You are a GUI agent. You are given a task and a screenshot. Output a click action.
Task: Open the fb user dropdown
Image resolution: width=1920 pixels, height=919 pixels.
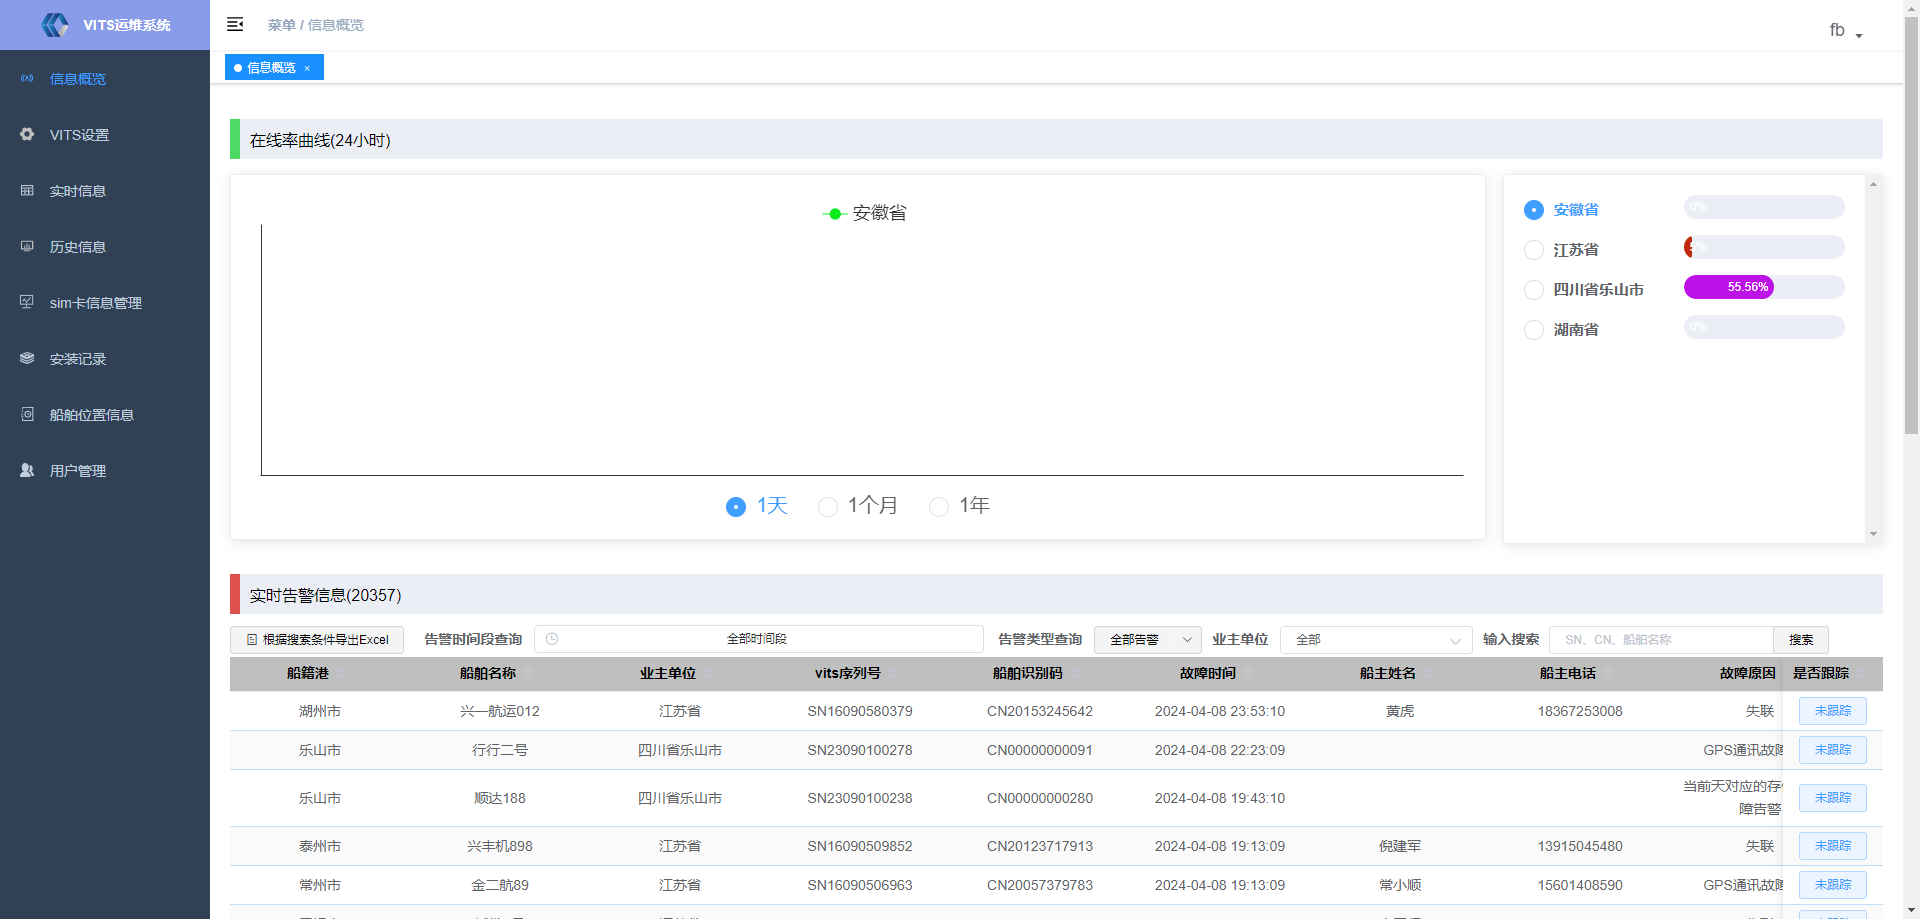[1846, 31]
